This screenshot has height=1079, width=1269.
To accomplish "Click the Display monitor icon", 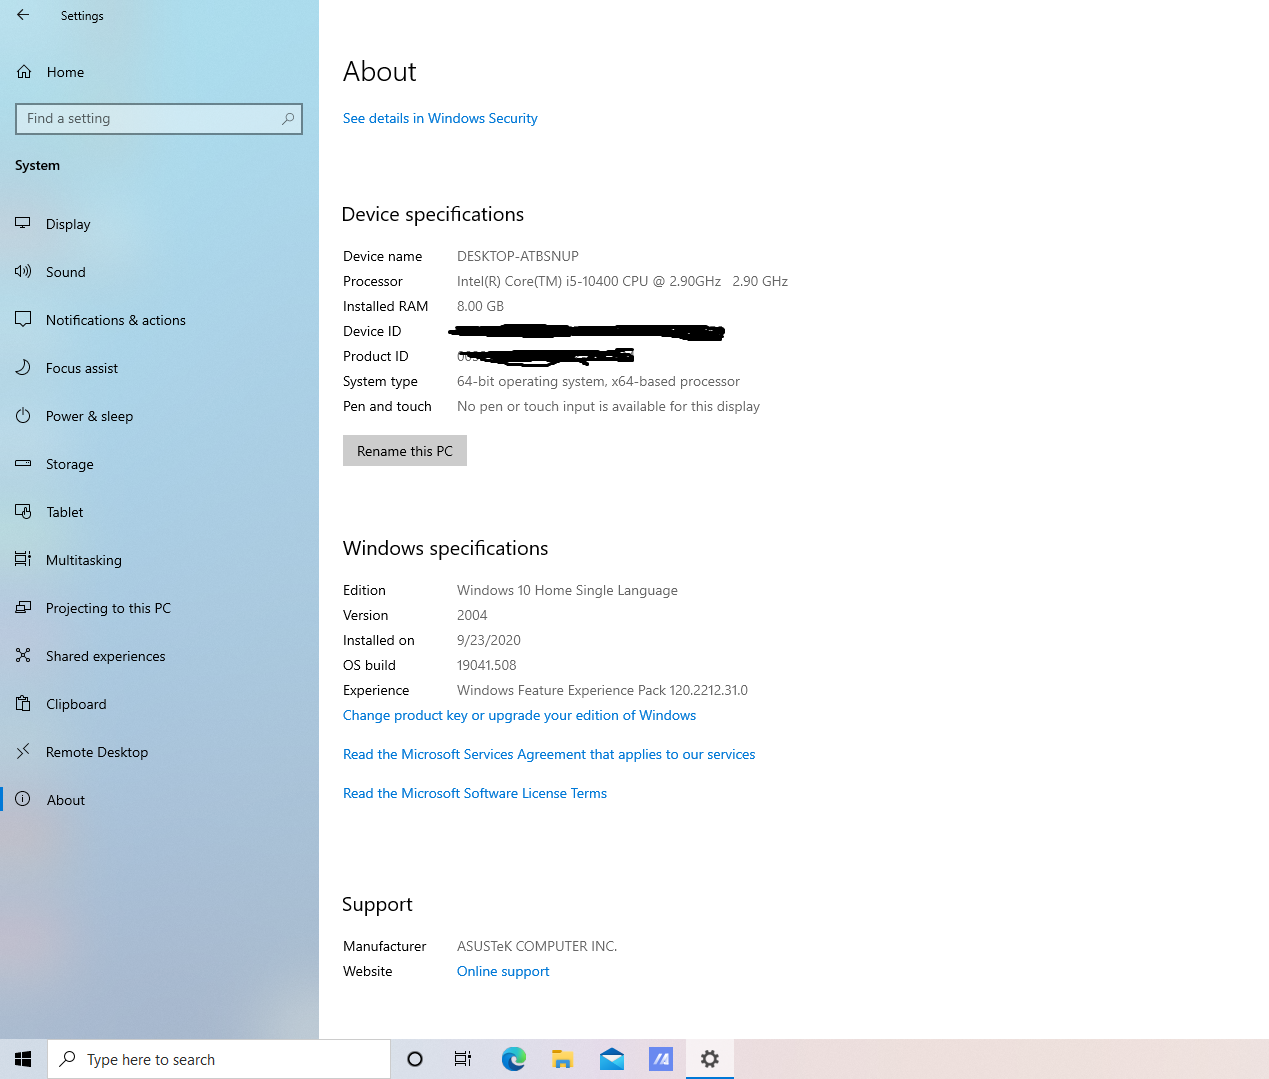I will 23,223.
